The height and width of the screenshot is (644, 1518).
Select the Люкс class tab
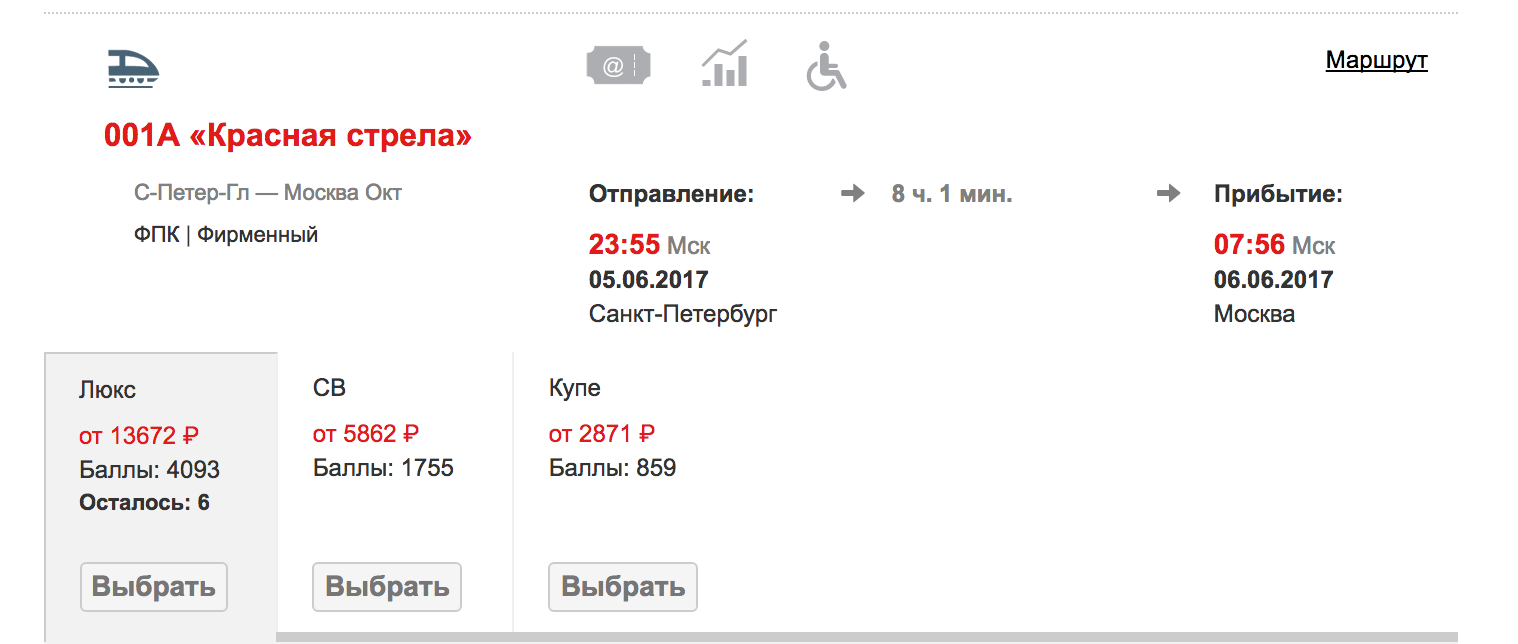161,497
